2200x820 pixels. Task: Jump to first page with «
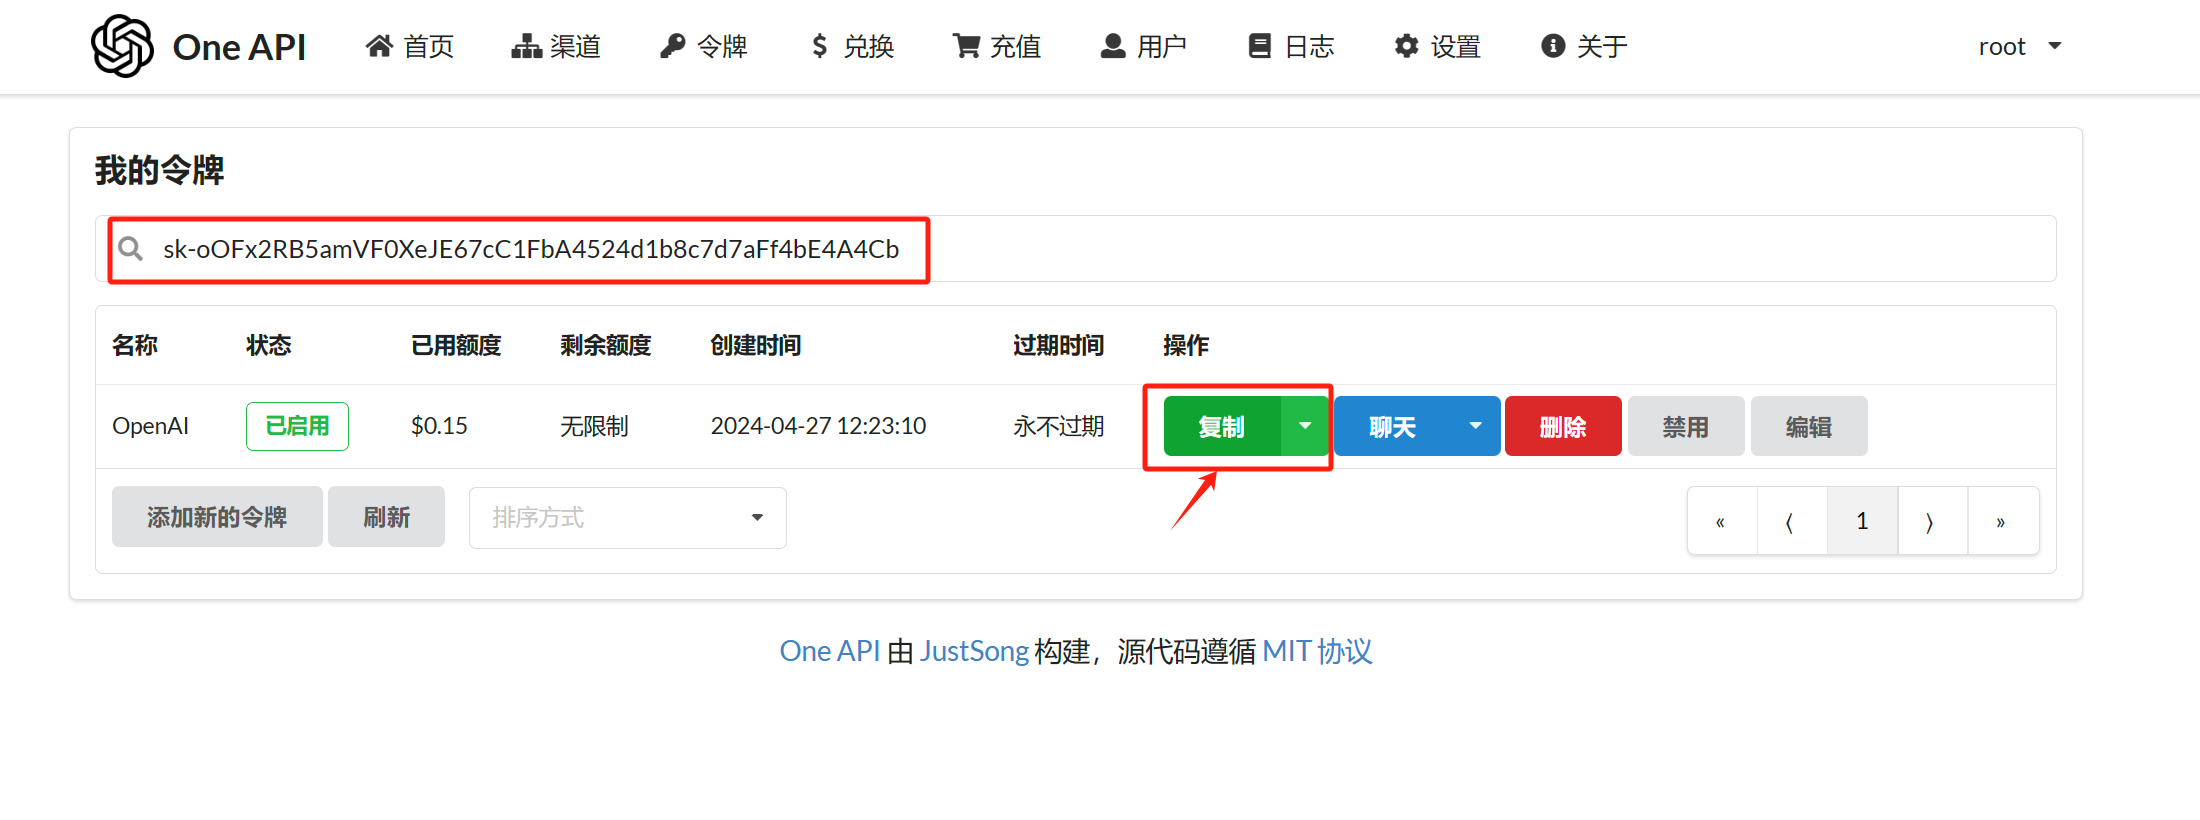pos(1721,521)
